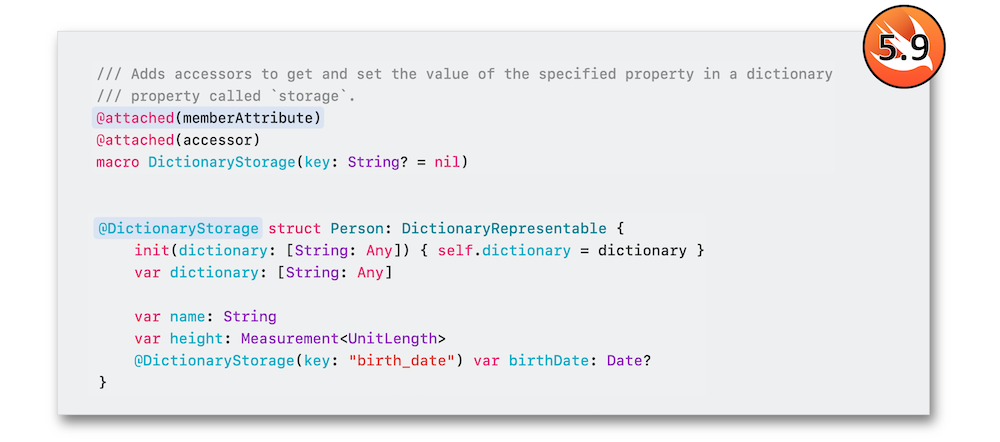
Task: Click the var dictionary property declaration
Action: coord(263,273)
